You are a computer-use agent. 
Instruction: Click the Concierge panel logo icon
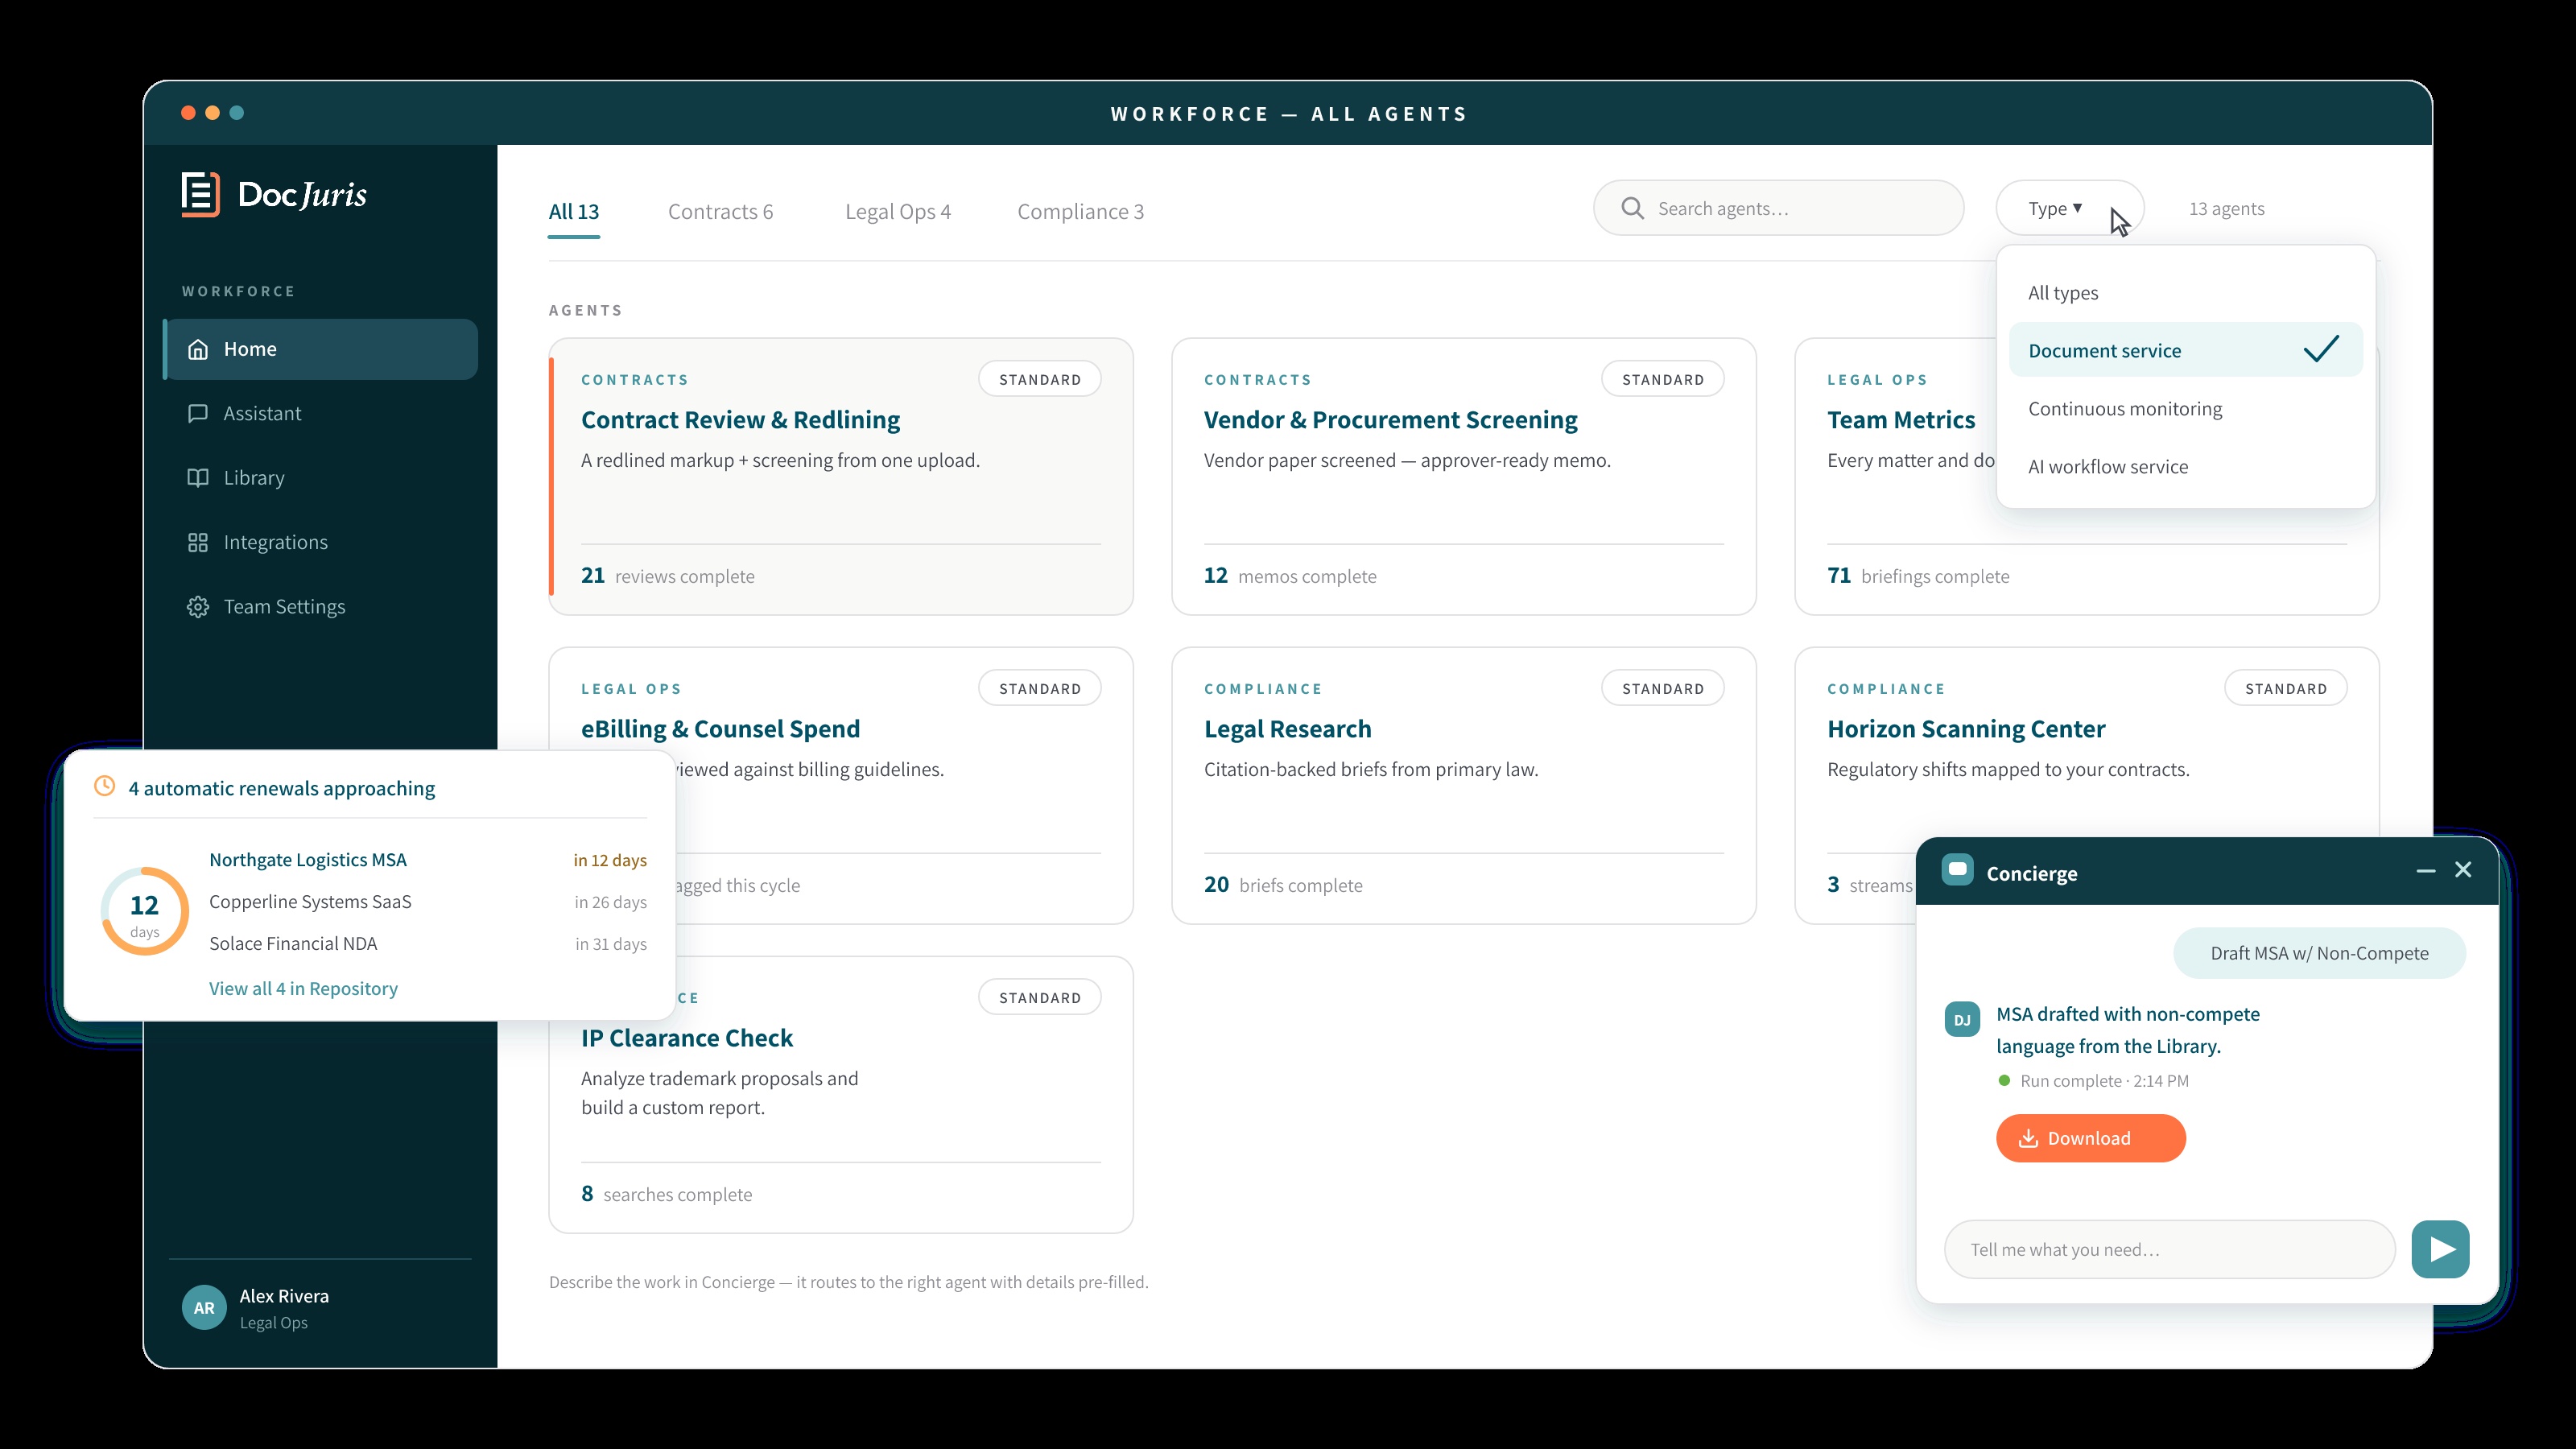[x=1957, y=870]
